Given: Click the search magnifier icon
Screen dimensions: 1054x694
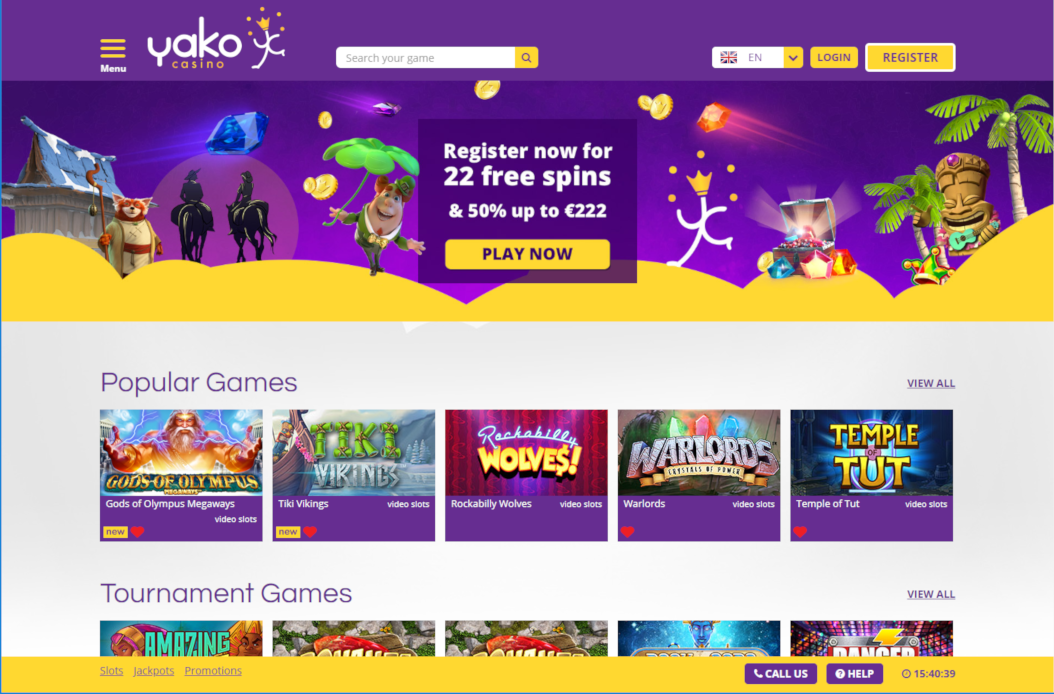Looking at the screenshot, I should pyautogui.click(x=526, y=58).
